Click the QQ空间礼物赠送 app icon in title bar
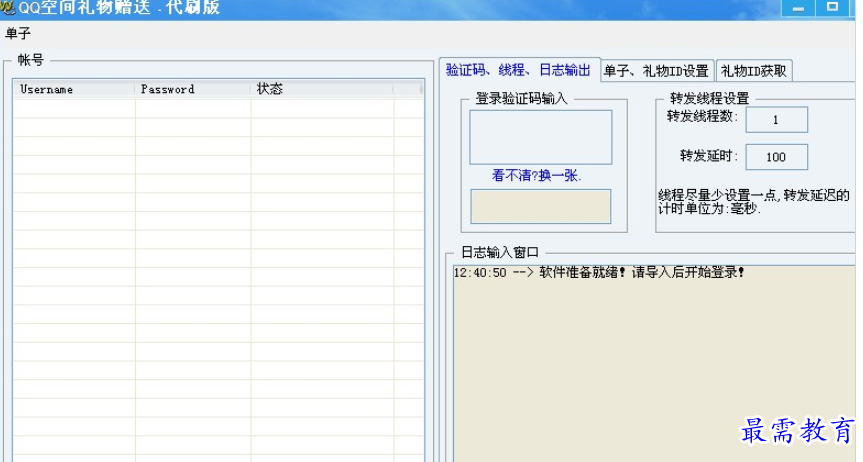 [x=8, y=7]
